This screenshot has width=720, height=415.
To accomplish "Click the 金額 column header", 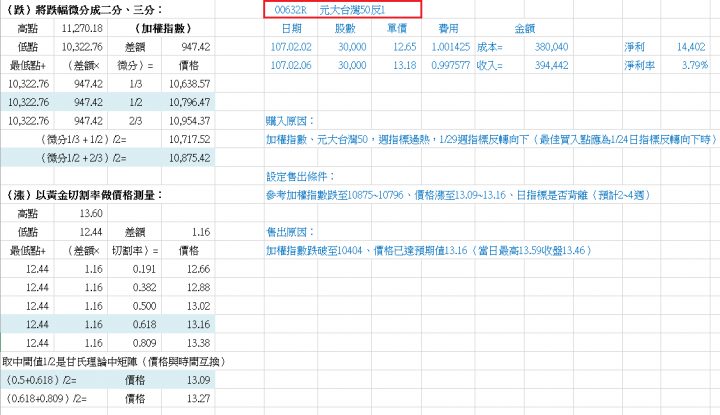I will coord(525,28).
